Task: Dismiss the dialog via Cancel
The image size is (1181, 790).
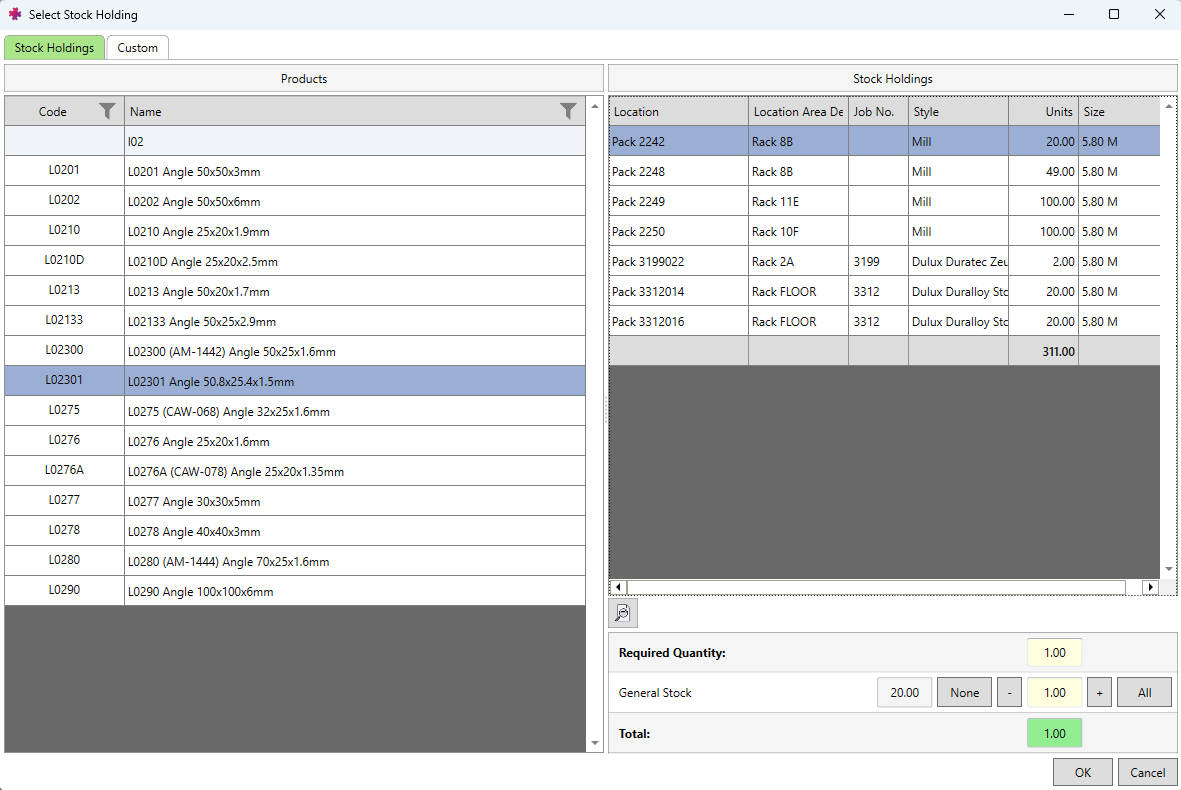Action: pos(1147,771)
